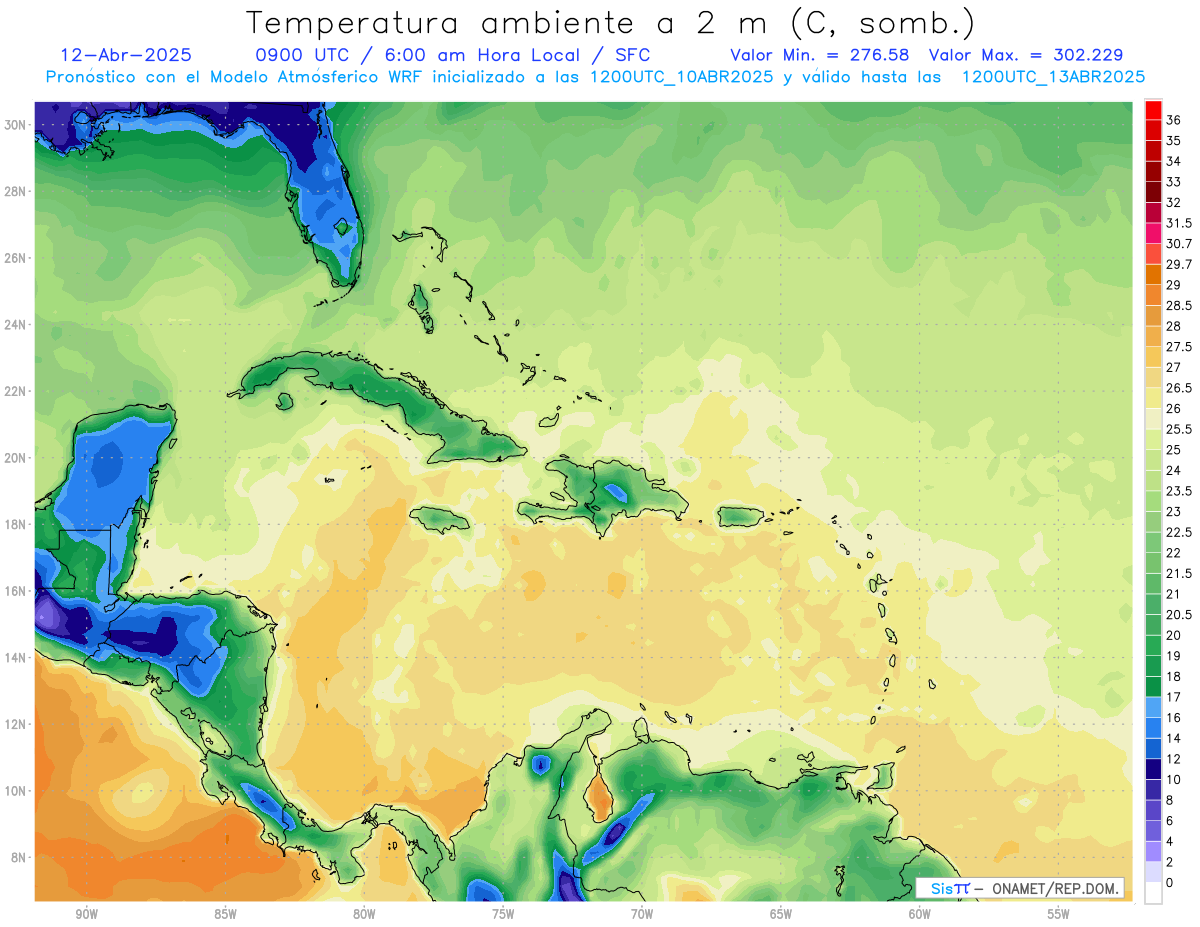Click the 'Valor Max. = 302.229' readout
Viewport: 1200px width, 927px height.
1026,55
